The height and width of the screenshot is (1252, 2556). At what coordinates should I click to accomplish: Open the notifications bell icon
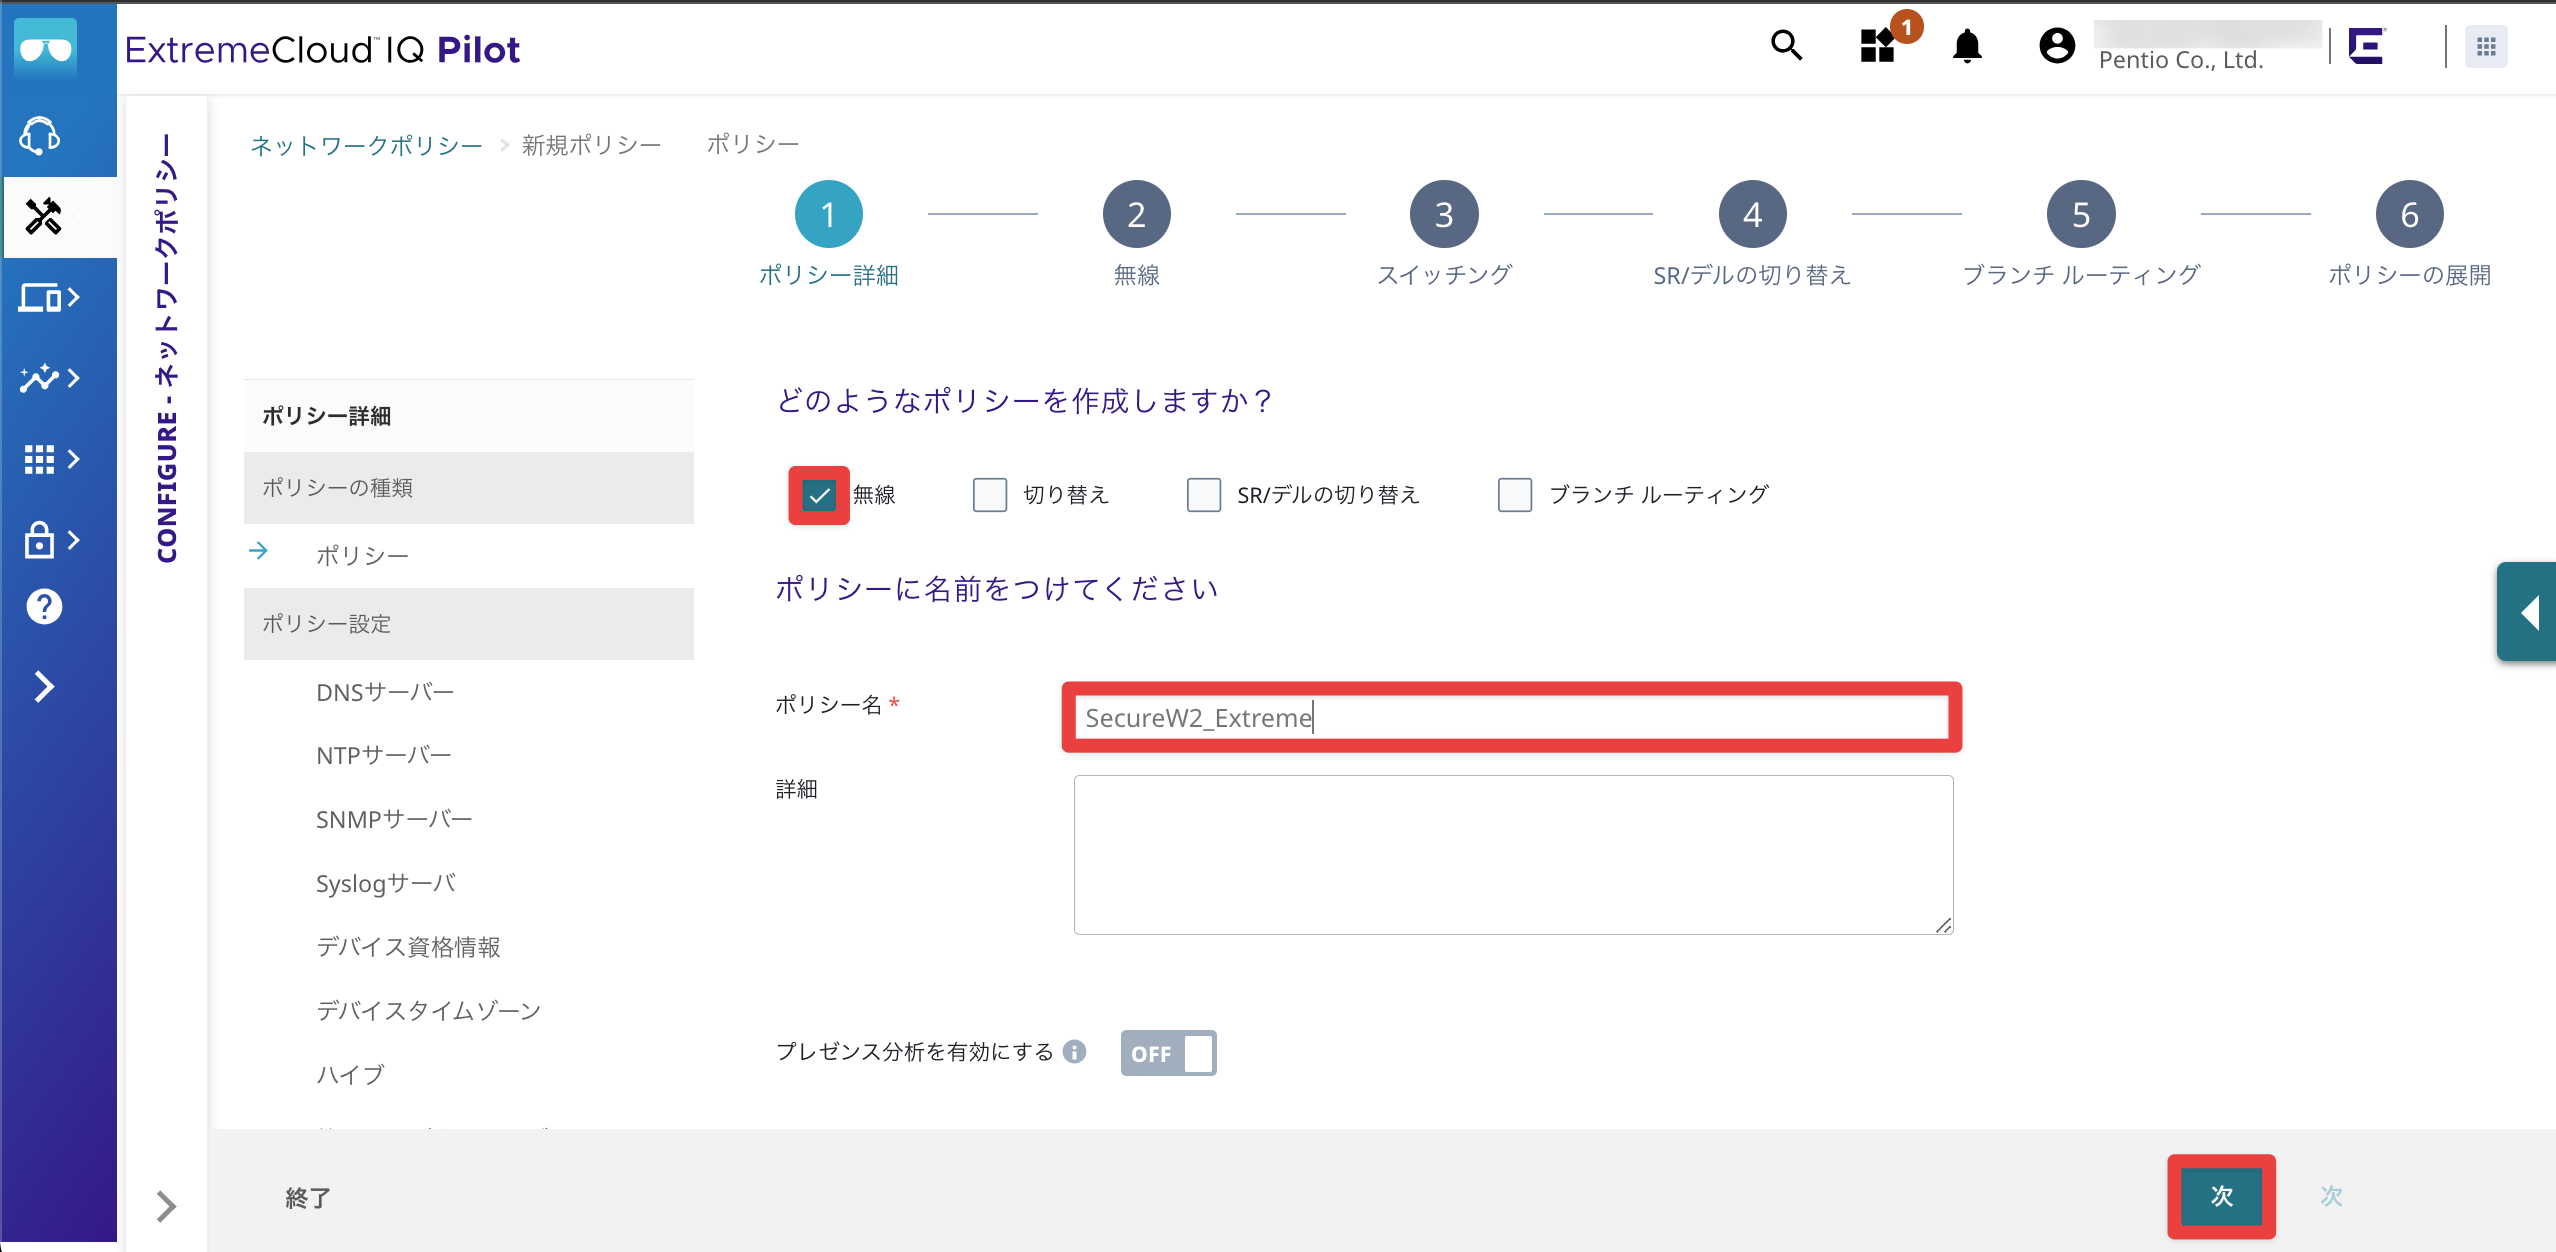[x=1967, y=46]
